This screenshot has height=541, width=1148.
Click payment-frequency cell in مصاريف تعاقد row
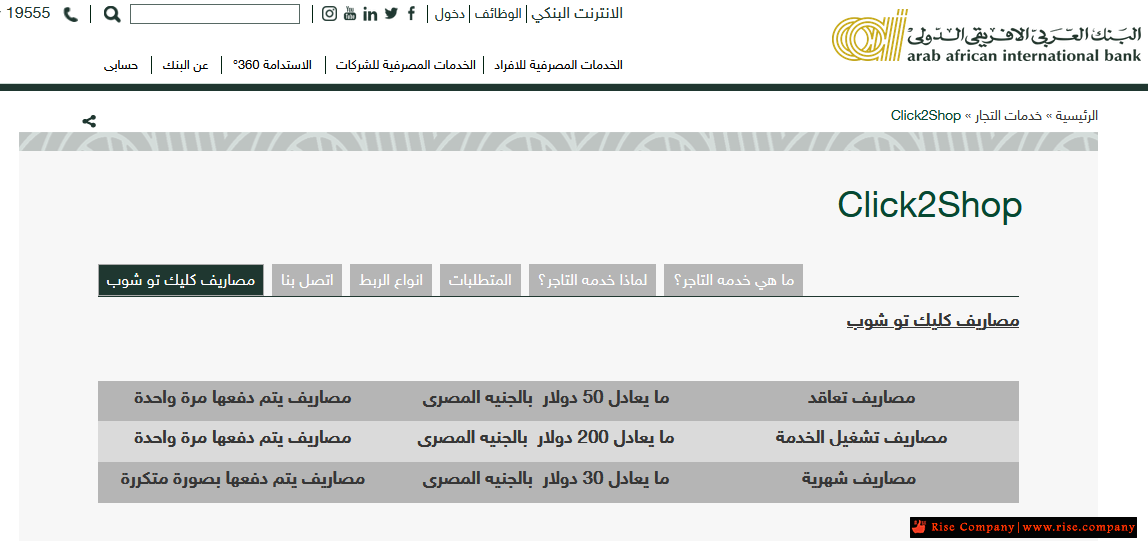pyautogui.click(x=242, y=399)
